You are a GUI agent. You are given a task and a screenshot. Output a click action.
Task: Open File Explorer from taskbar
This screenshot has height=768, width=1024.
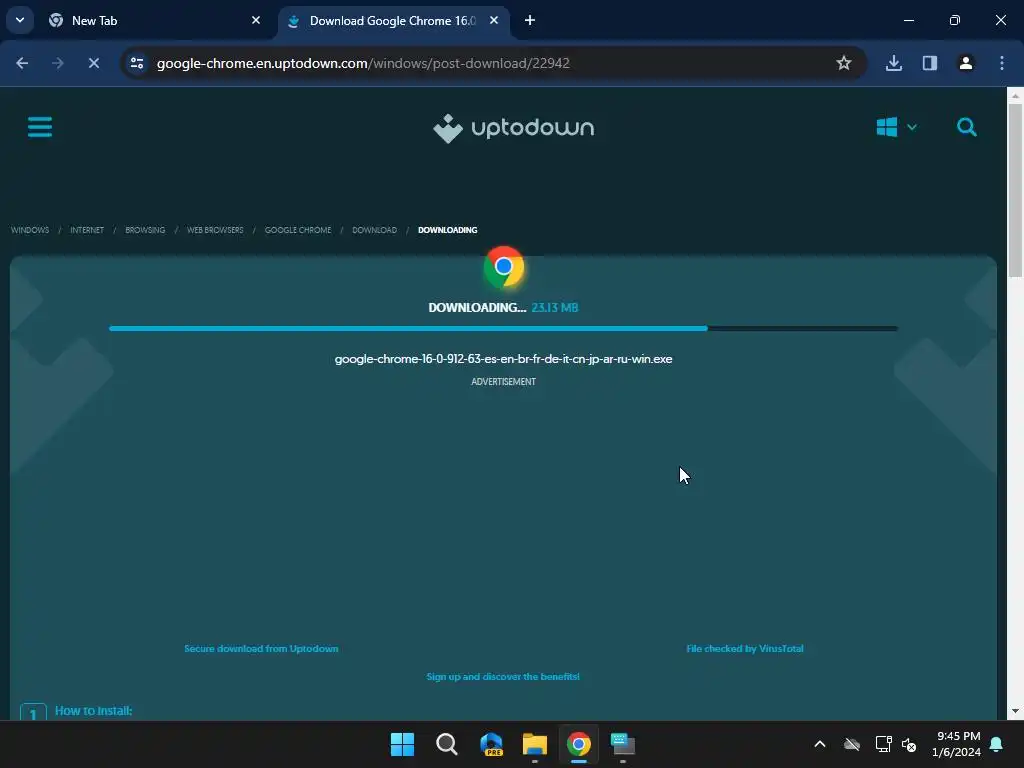535,744
